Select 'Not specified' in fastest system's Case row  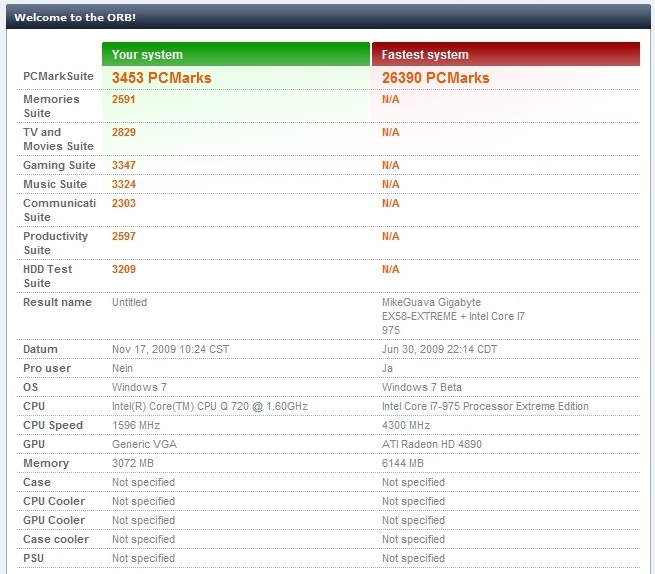tap(413, 483)
